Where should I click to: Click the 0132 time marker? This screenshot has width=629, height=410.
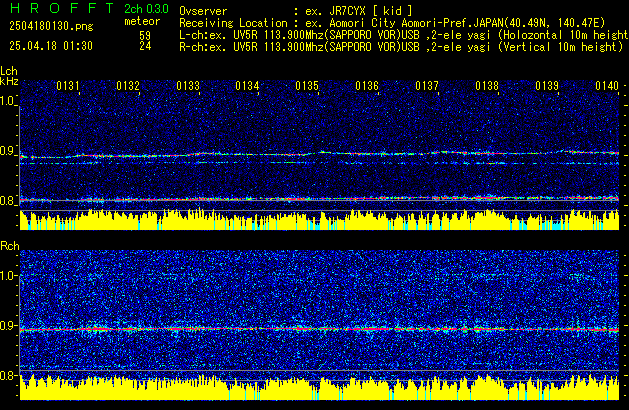pyautogui.click(x=128, y=86)
